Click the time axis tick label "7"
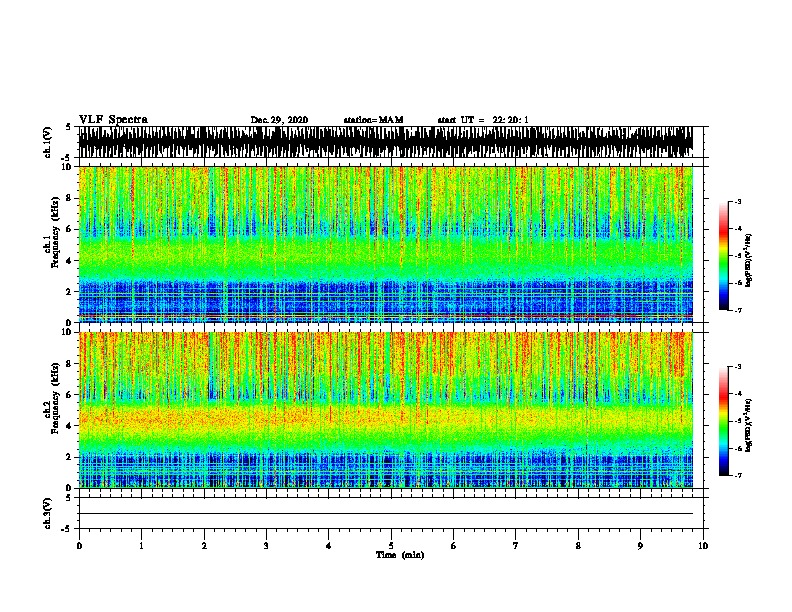792x612 pixels. point(516,546)
